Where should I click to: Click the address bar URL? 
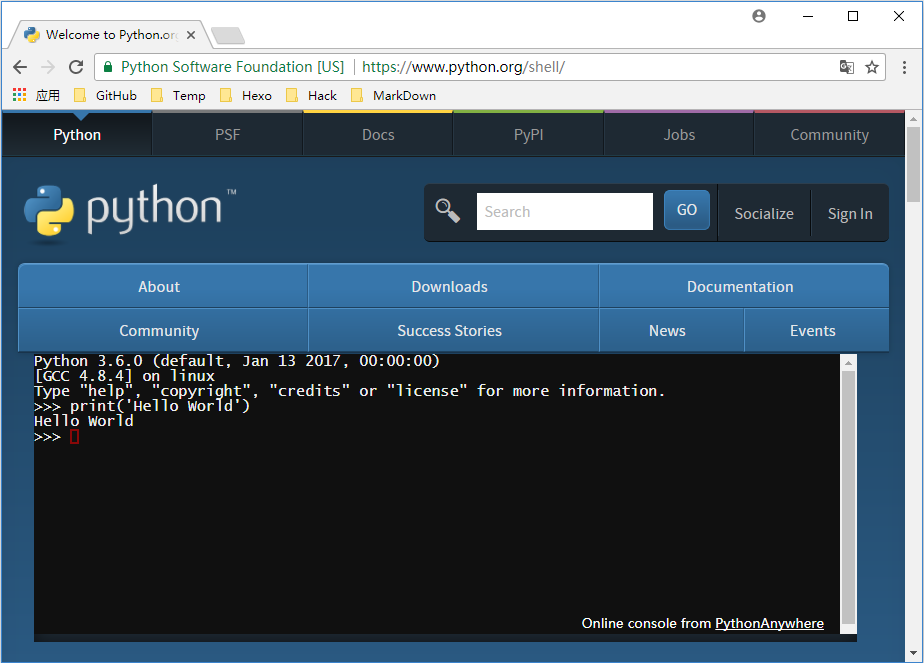(463, 67)
